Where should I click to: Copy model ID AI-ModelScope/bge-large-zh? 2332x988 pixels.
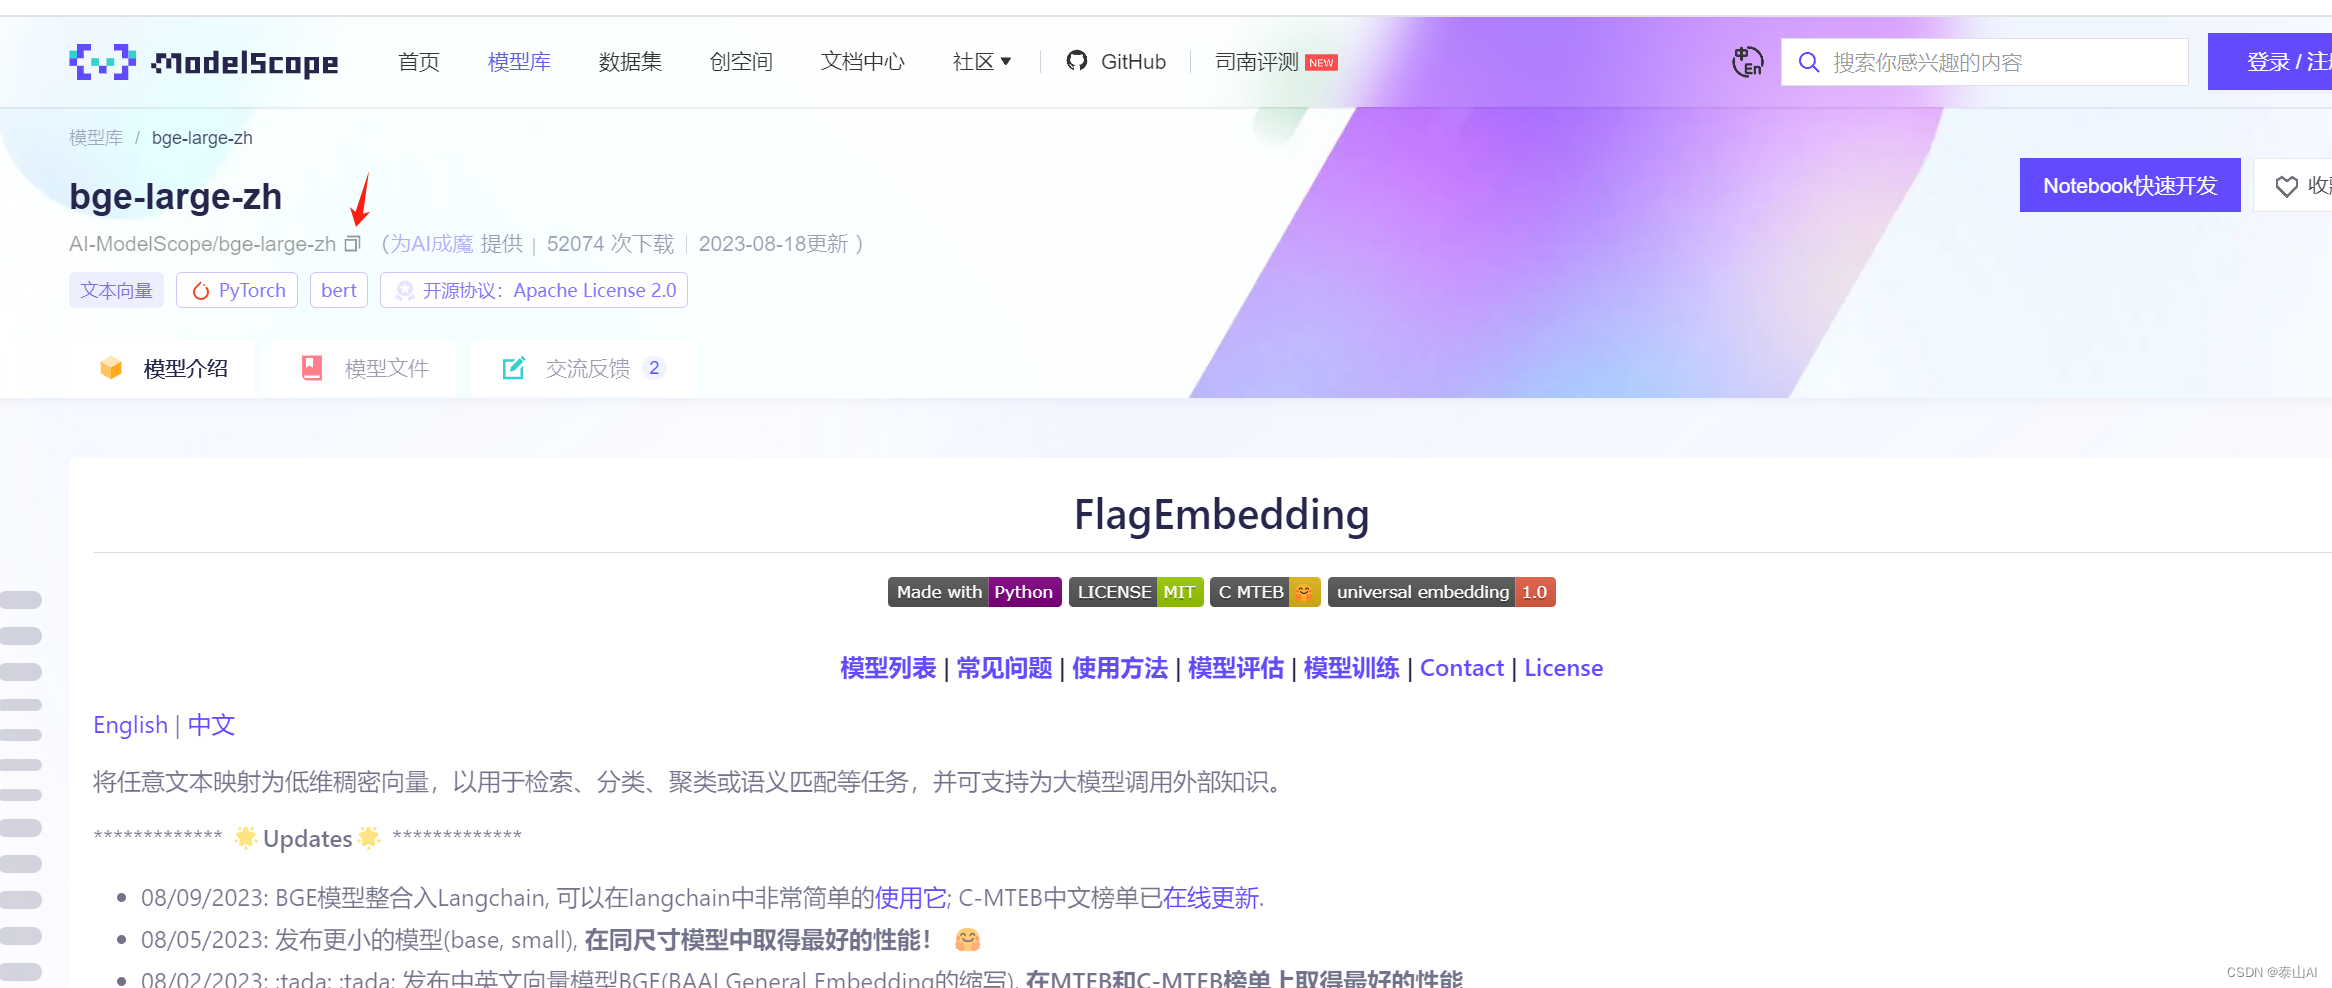352,244
